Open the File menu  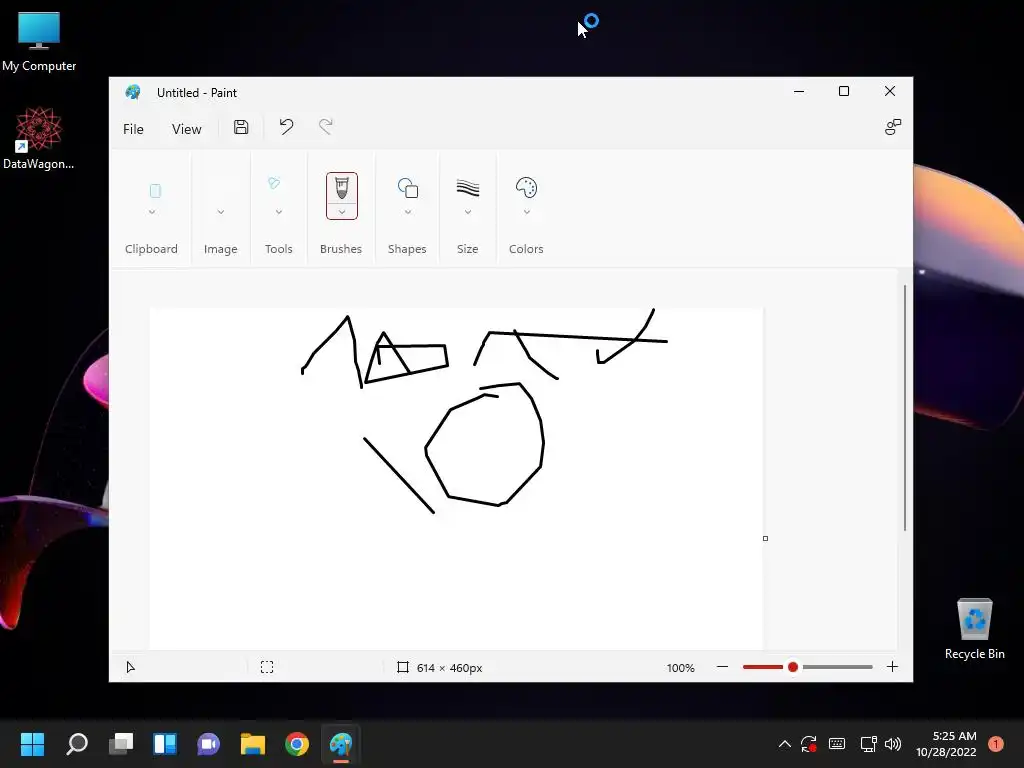pyautogui.click(x=133, y=129)
